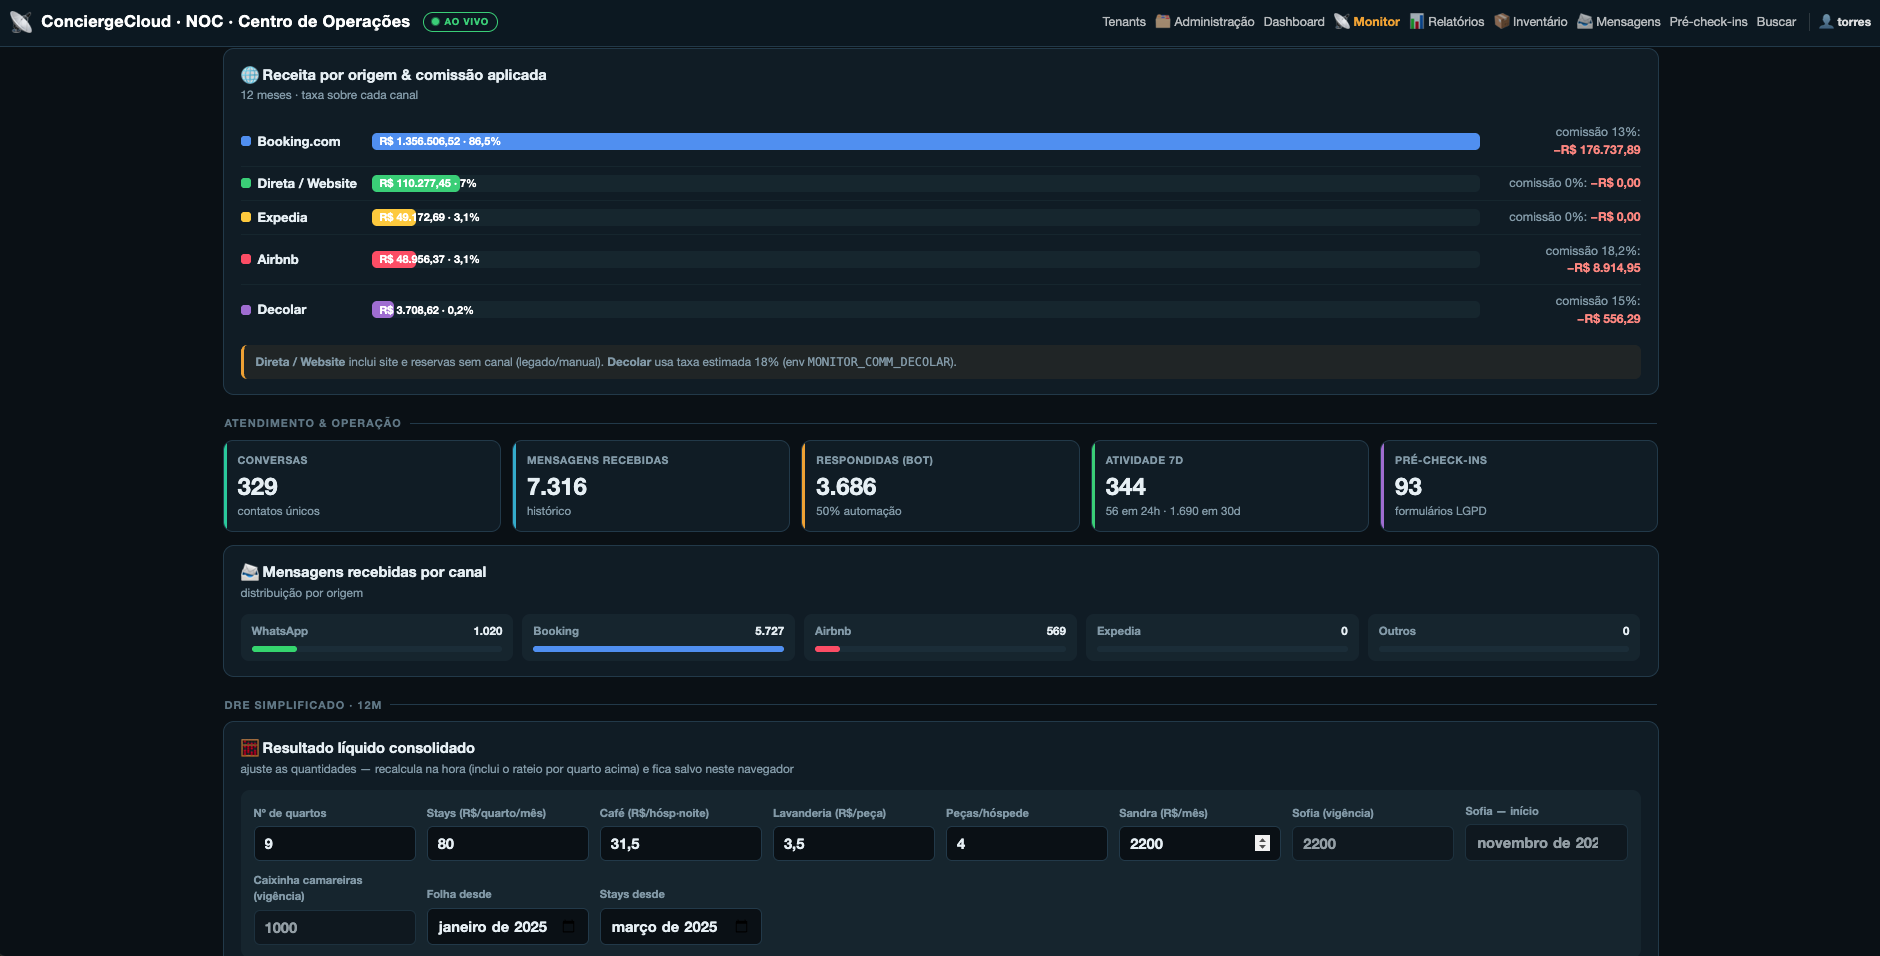Open Relatórios from top navigation
The image size is (1880, 956).
click(x=1447, y=22)
